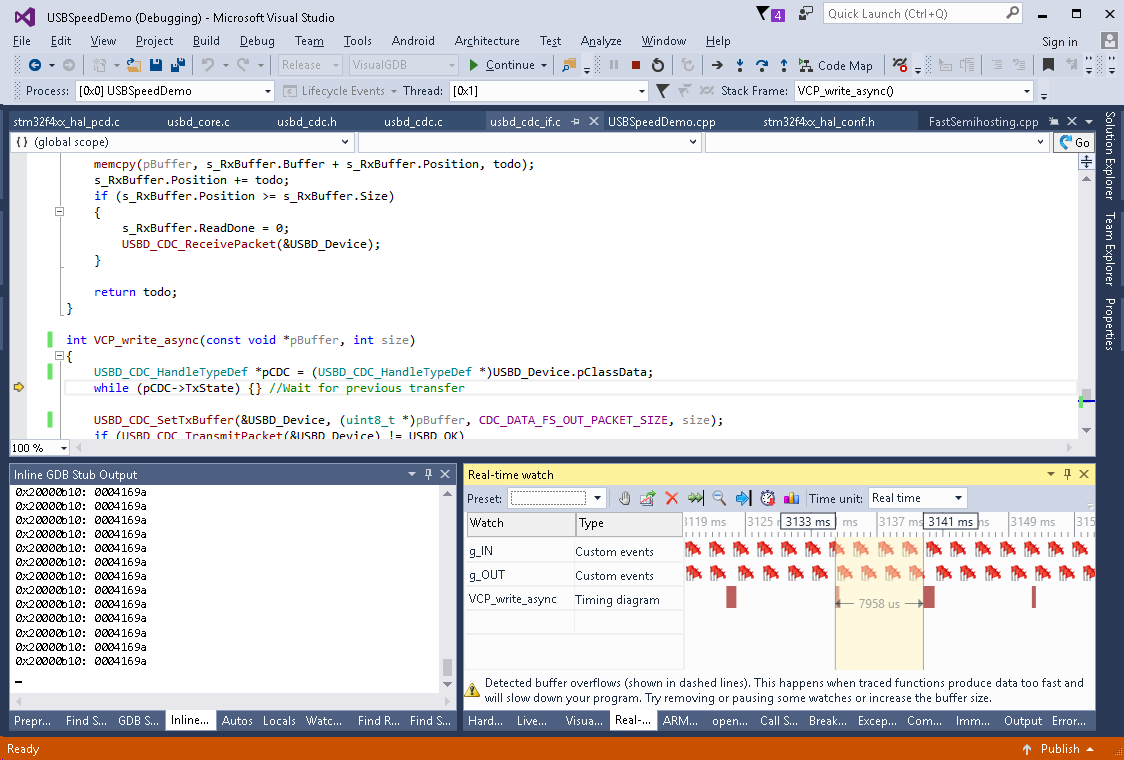Screen dimensions: 1124x760
Task: Click the 3133 ms timeline marker
Action: coord(808,521)
